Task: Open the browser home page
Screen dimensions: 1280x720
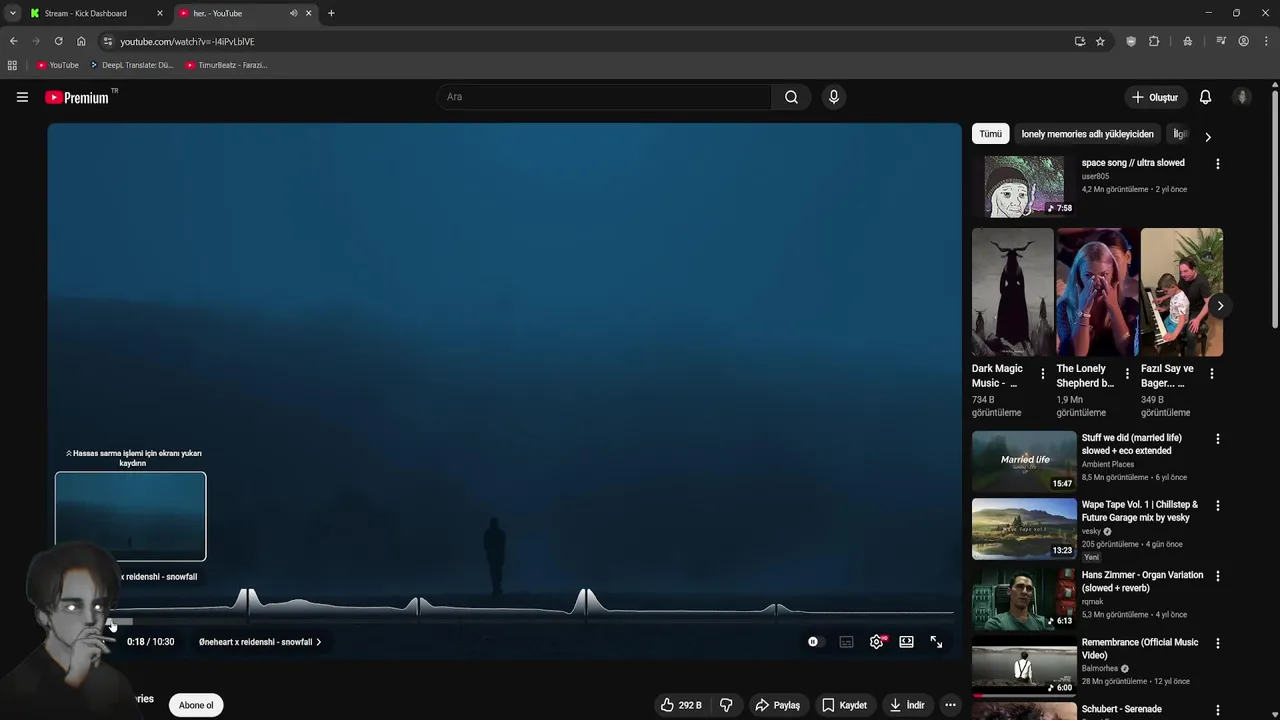Action: [81, 41]
